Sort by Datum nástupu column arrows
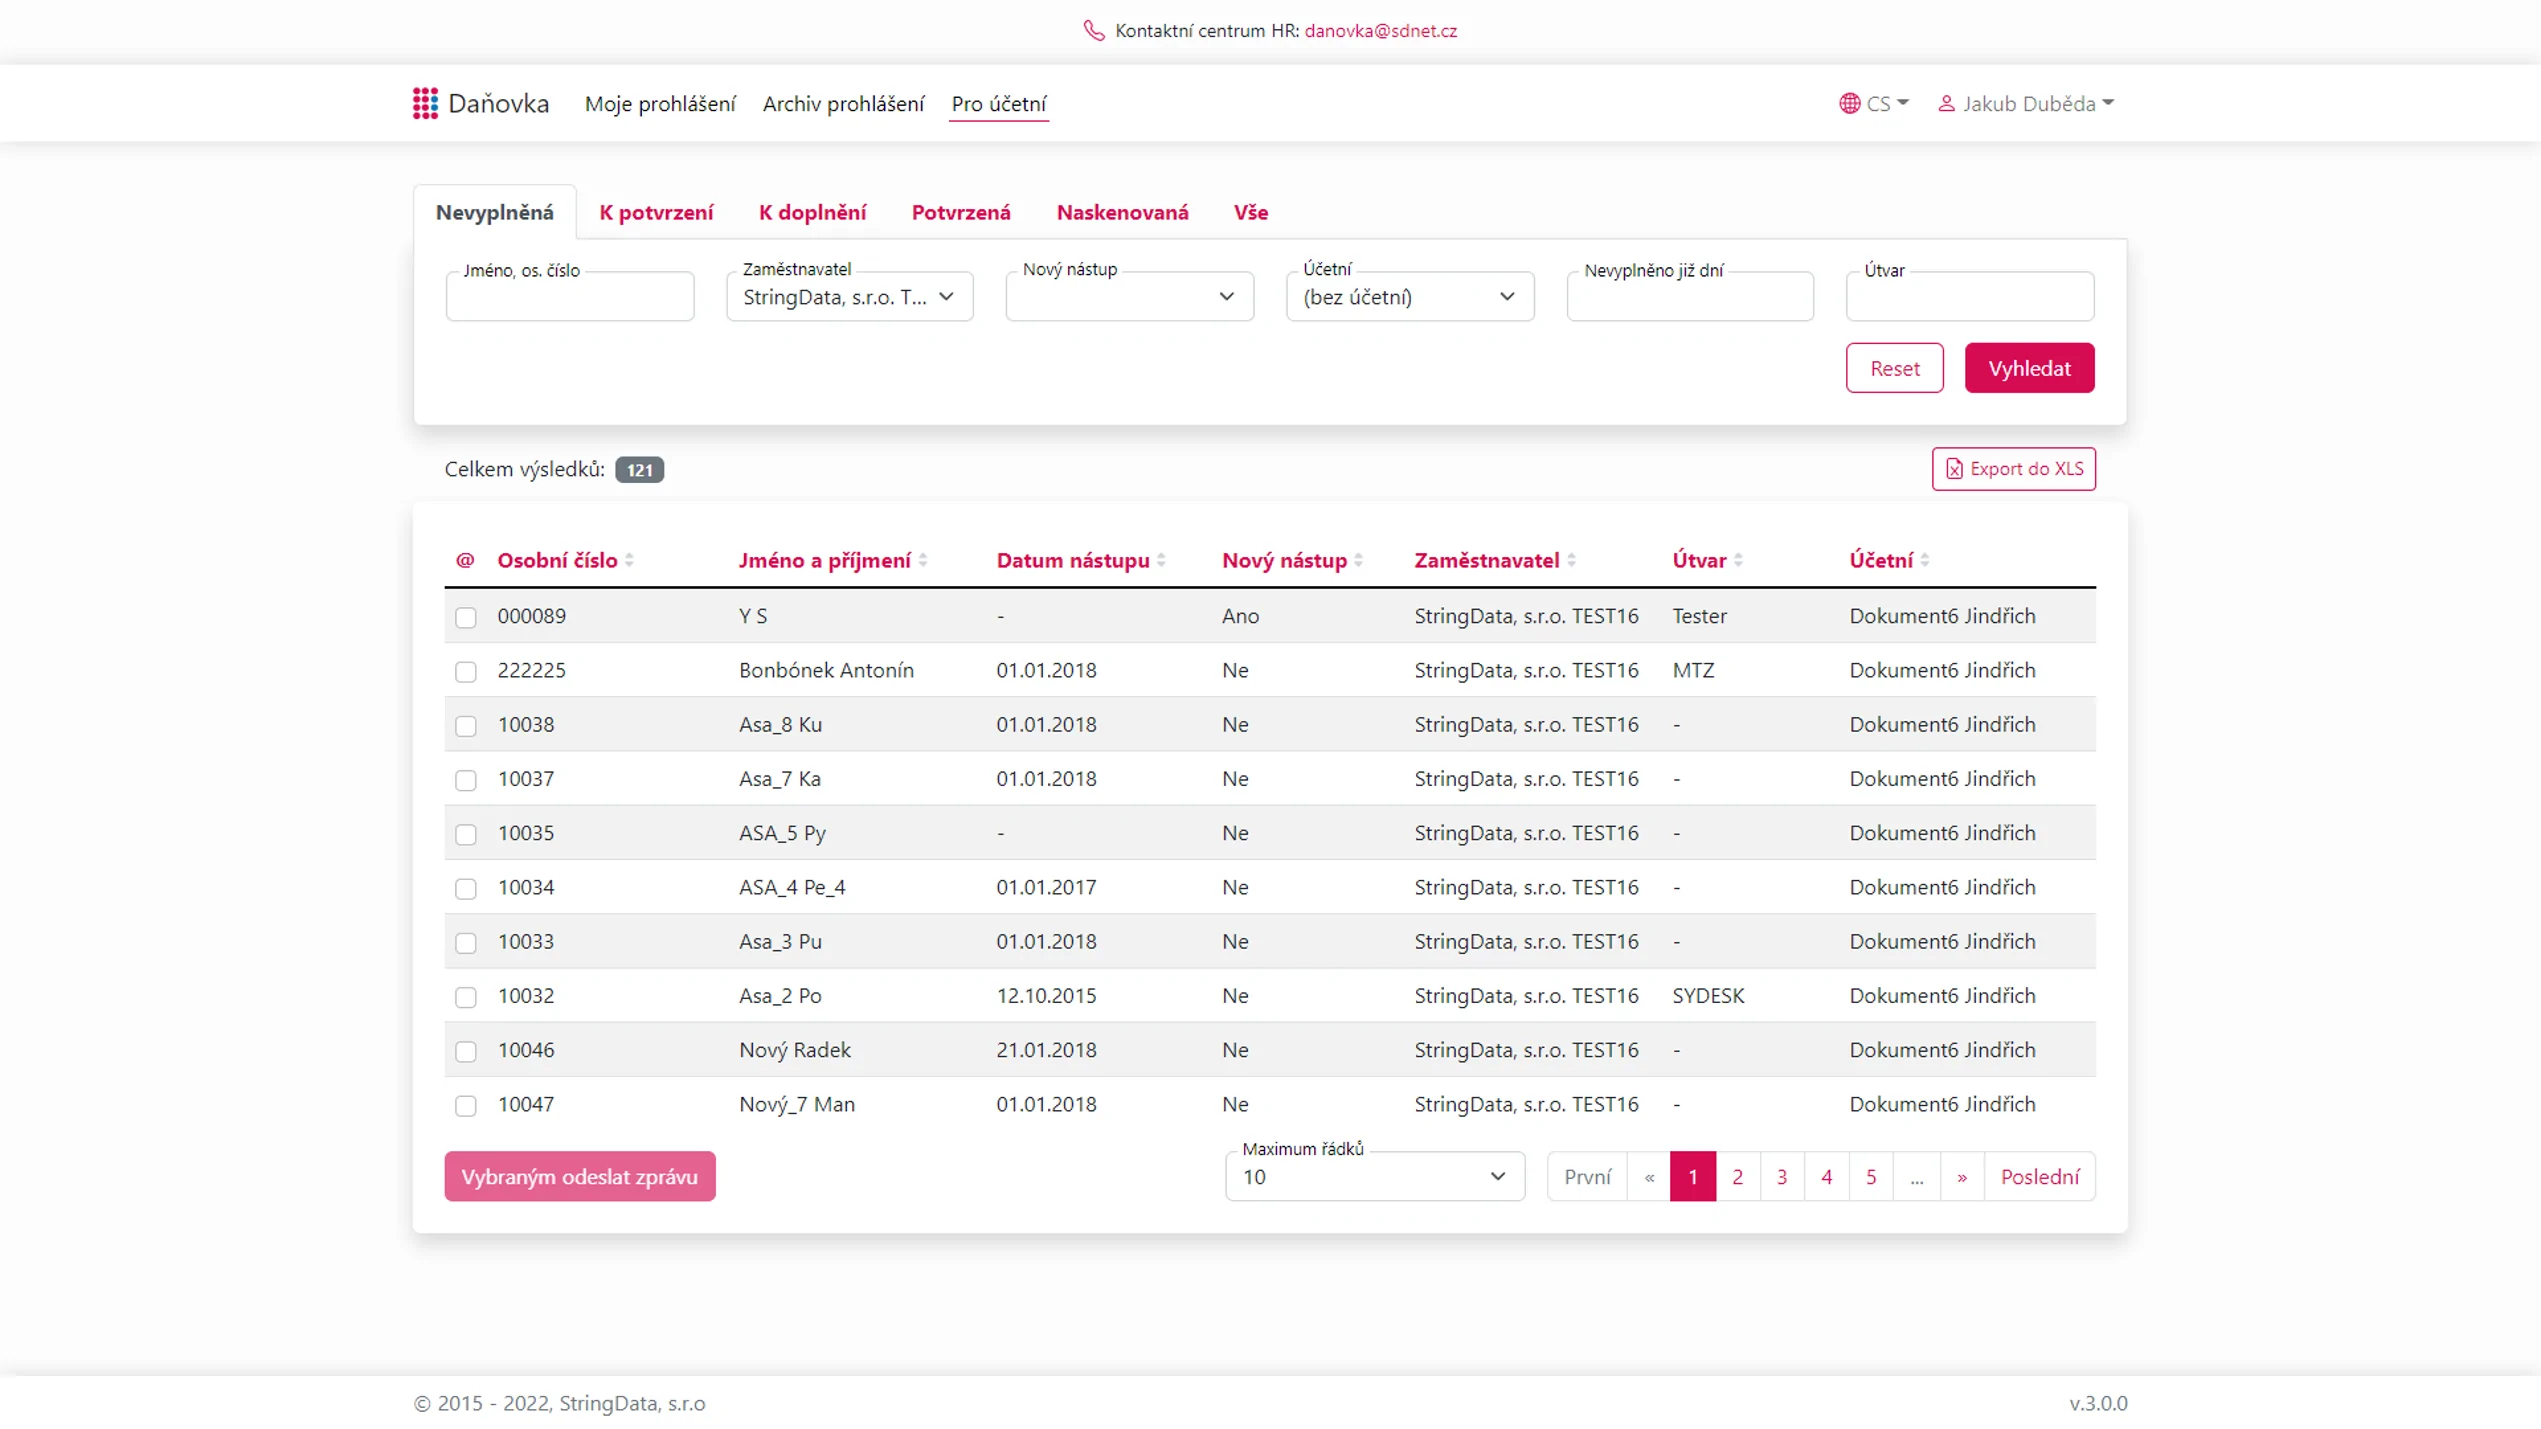Screen dimensions: 2541x1429 1161,560
